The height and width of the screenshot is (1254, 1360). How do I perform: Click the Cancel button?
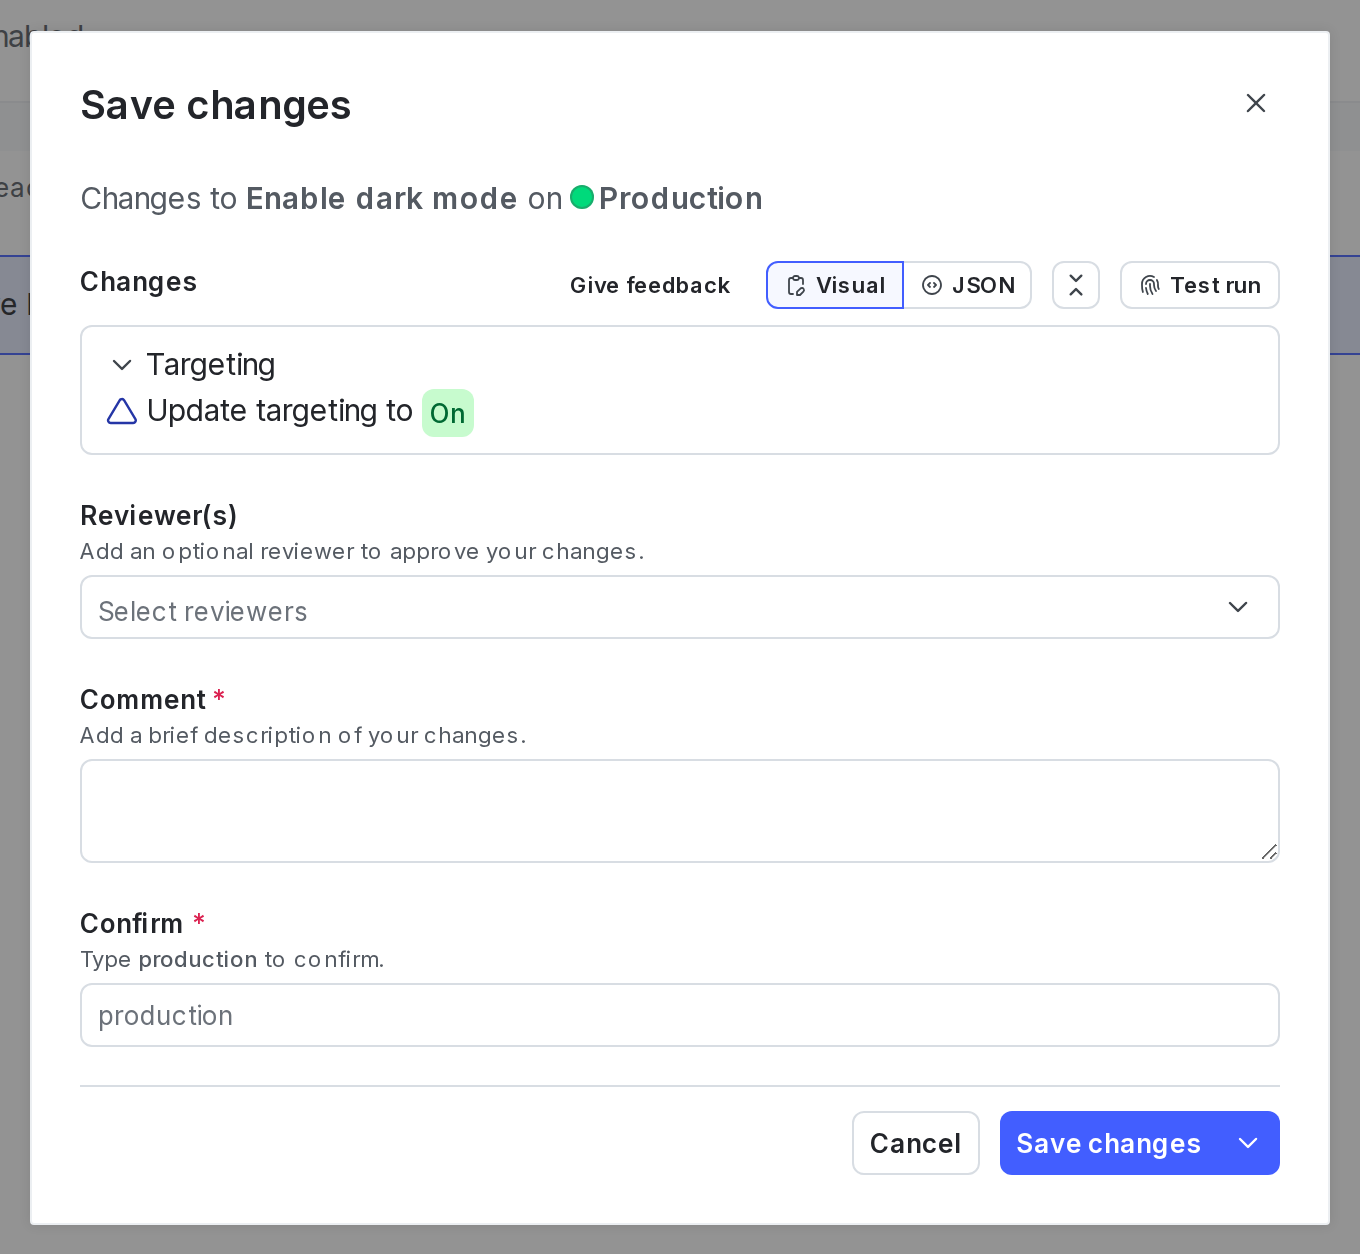pyautogui.click(x=915, y=1143)
